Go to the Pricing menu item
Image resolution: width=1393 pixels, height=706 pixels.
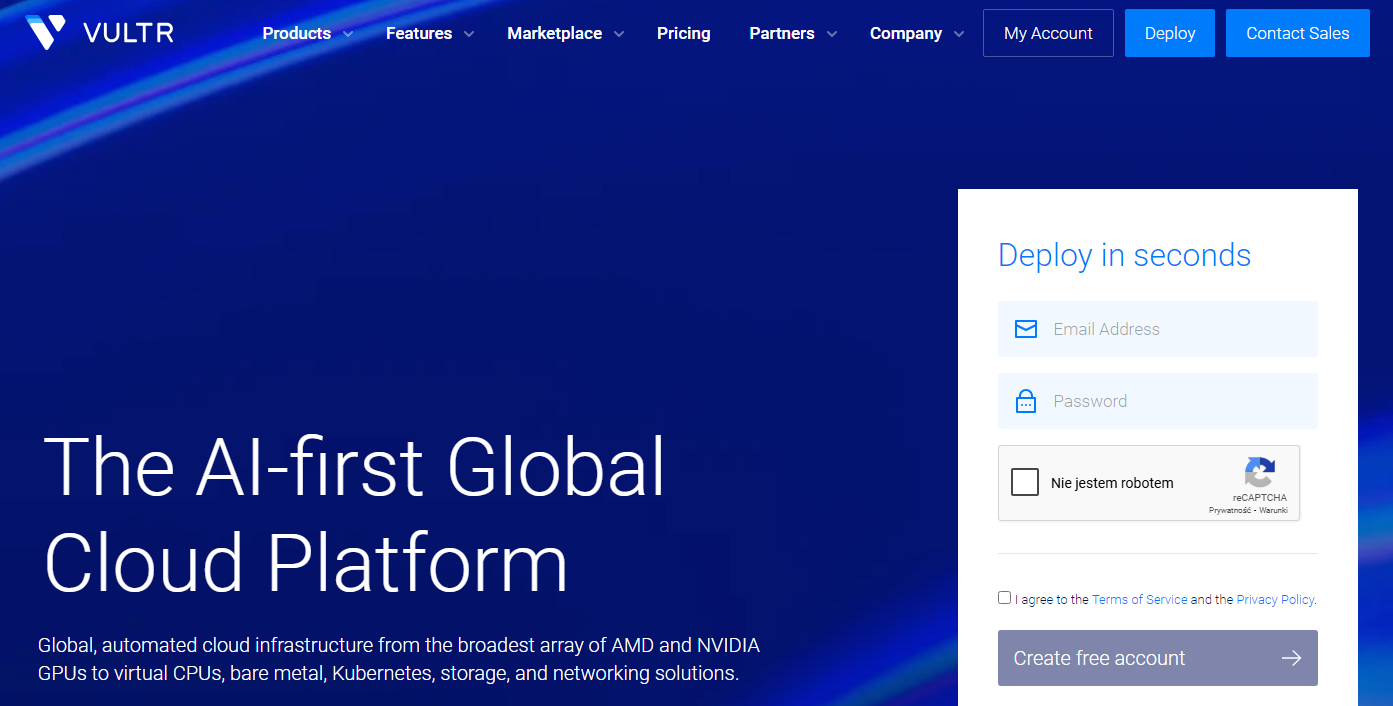click(x=683, y=33)
